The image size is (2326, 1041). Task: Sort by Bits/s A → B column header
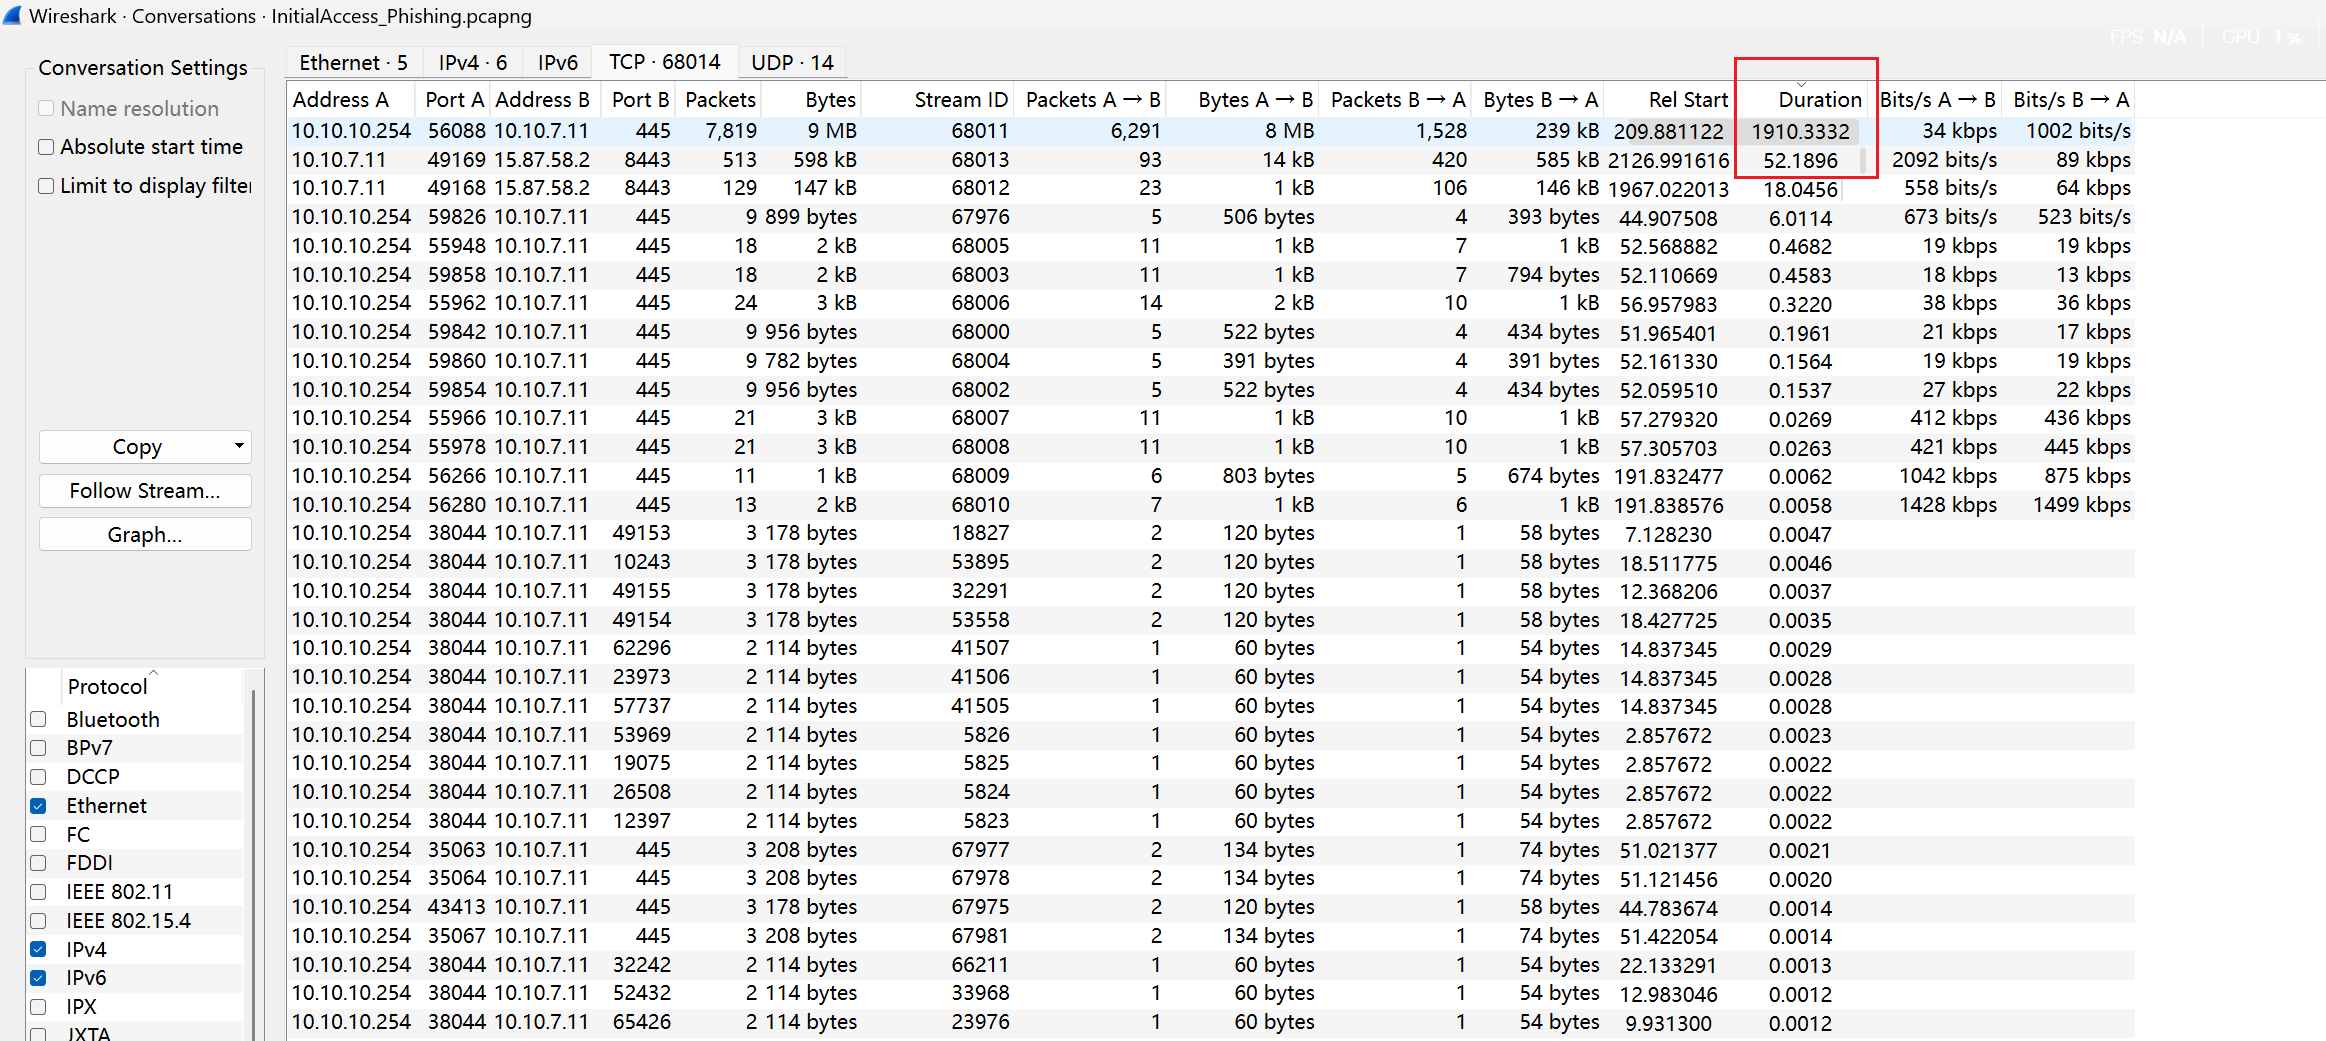pyautogui.click(x=1936, y=100)
